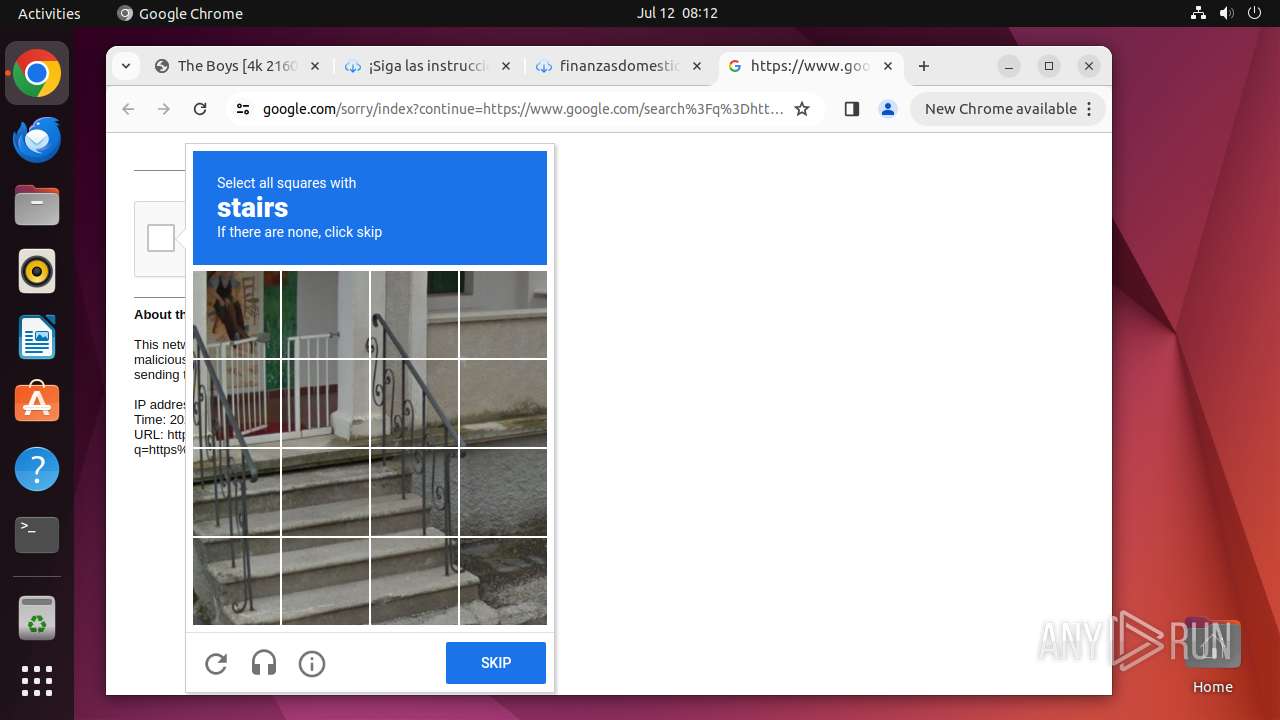Select the https://www.goo tab
Screen dimensions: 1280x720
pyautogui.click(x=810, y=66)
